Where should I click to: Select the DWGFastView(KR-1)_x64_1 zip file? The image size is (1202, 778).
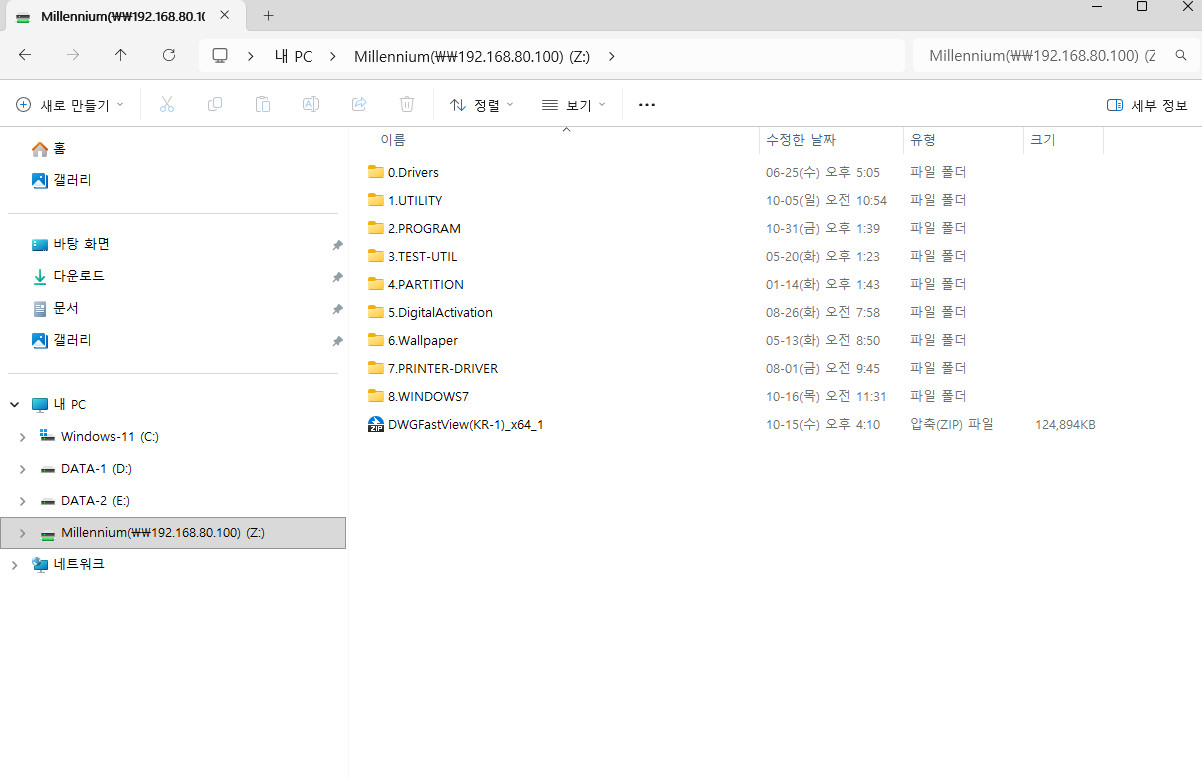[465, 425]
